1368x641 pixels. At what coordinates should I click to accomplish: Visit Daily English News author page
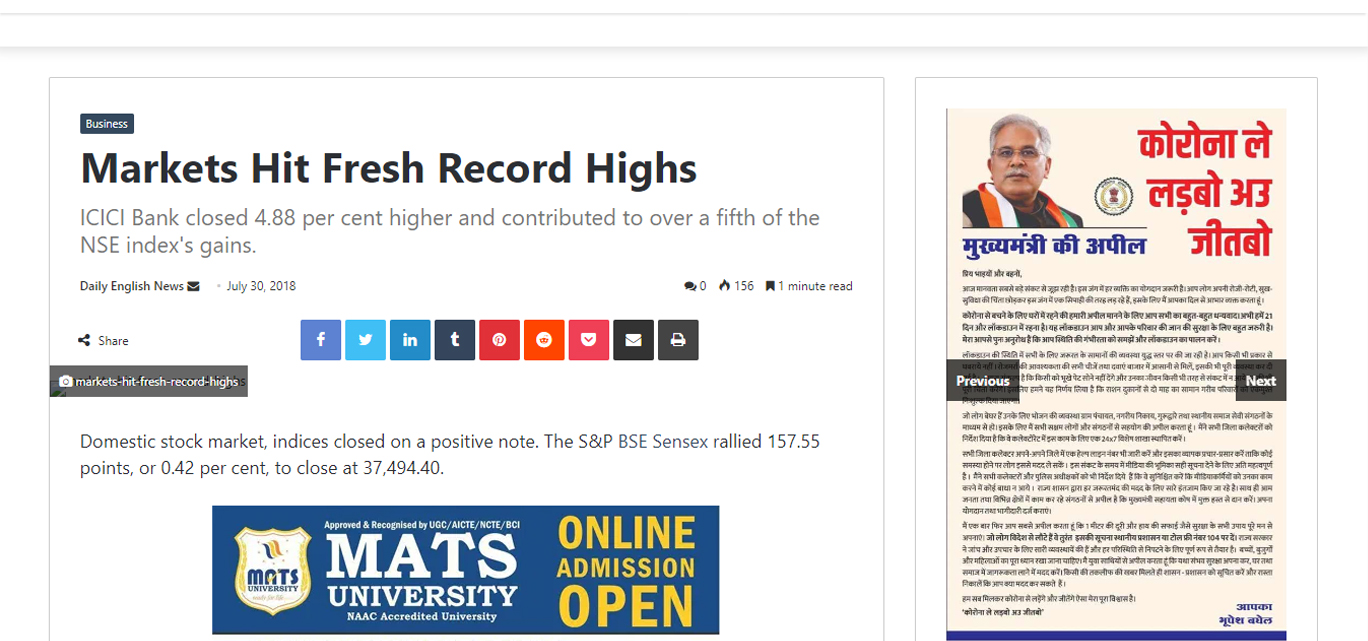(131, 286)
